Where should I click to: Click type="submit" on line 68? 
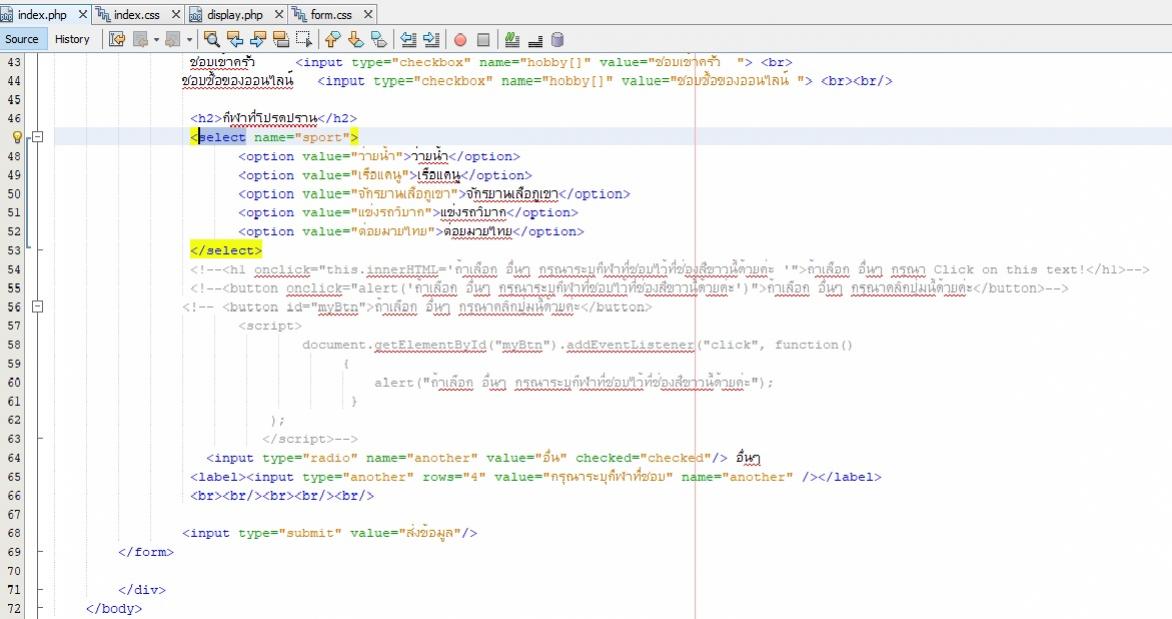pos(290,533)
